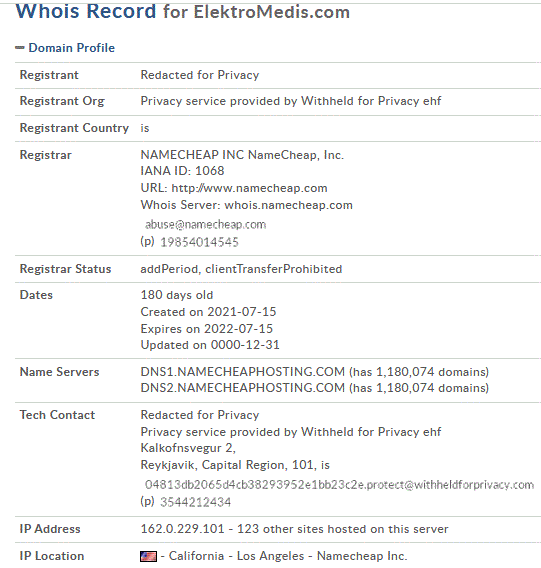This screenshot has width=541, height=568.
Task: Click IP address 162.0.229.101
Action: tap(182, 529)
